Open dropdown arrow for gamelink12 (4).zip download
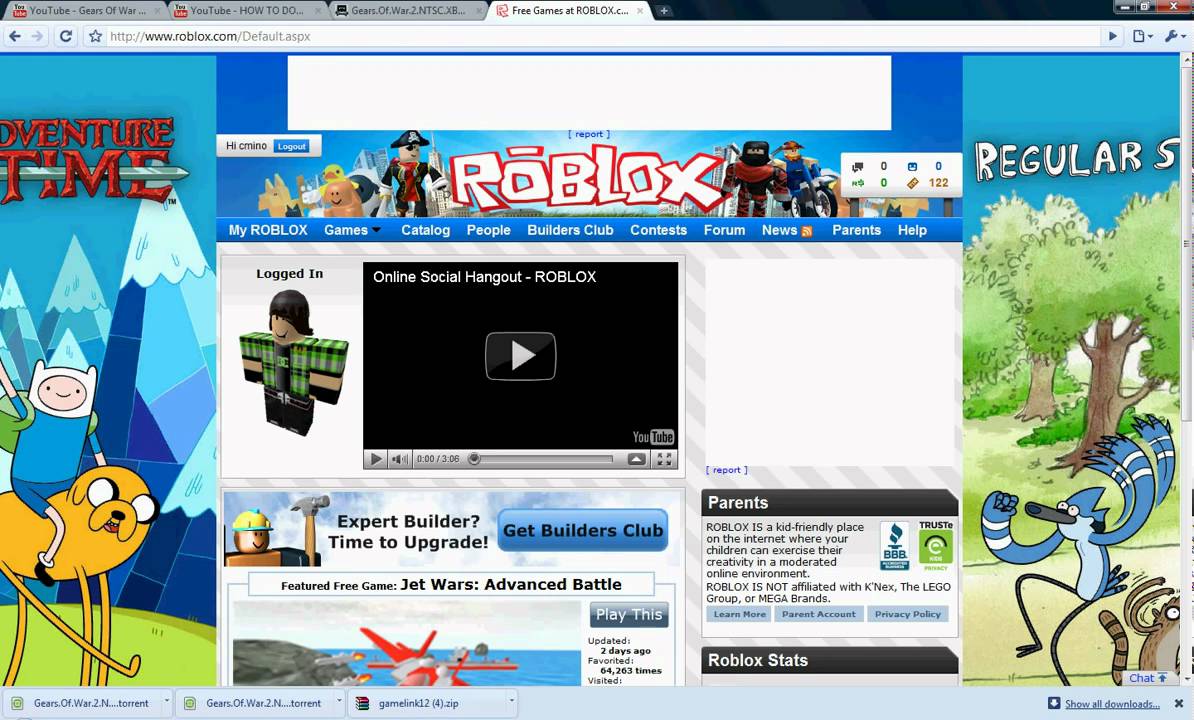 [512, 701]
